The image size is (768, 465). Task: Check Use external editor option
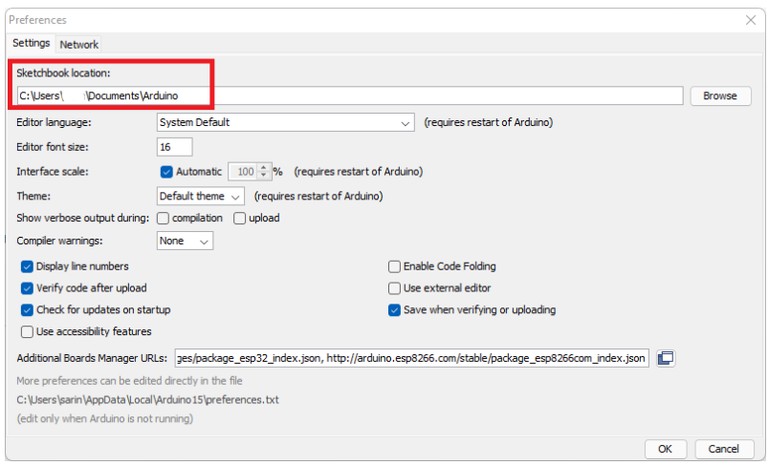395,288
